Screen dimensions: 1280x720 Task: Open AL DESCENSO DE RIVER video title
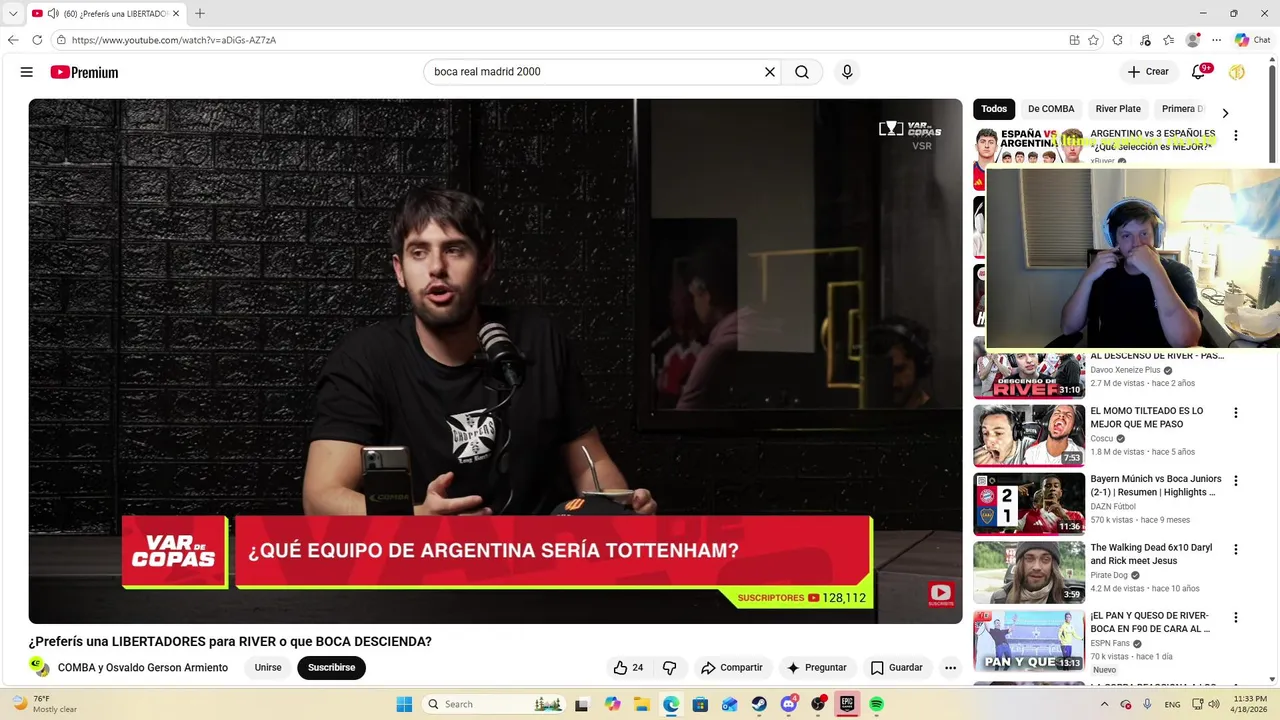(1157, 356)
